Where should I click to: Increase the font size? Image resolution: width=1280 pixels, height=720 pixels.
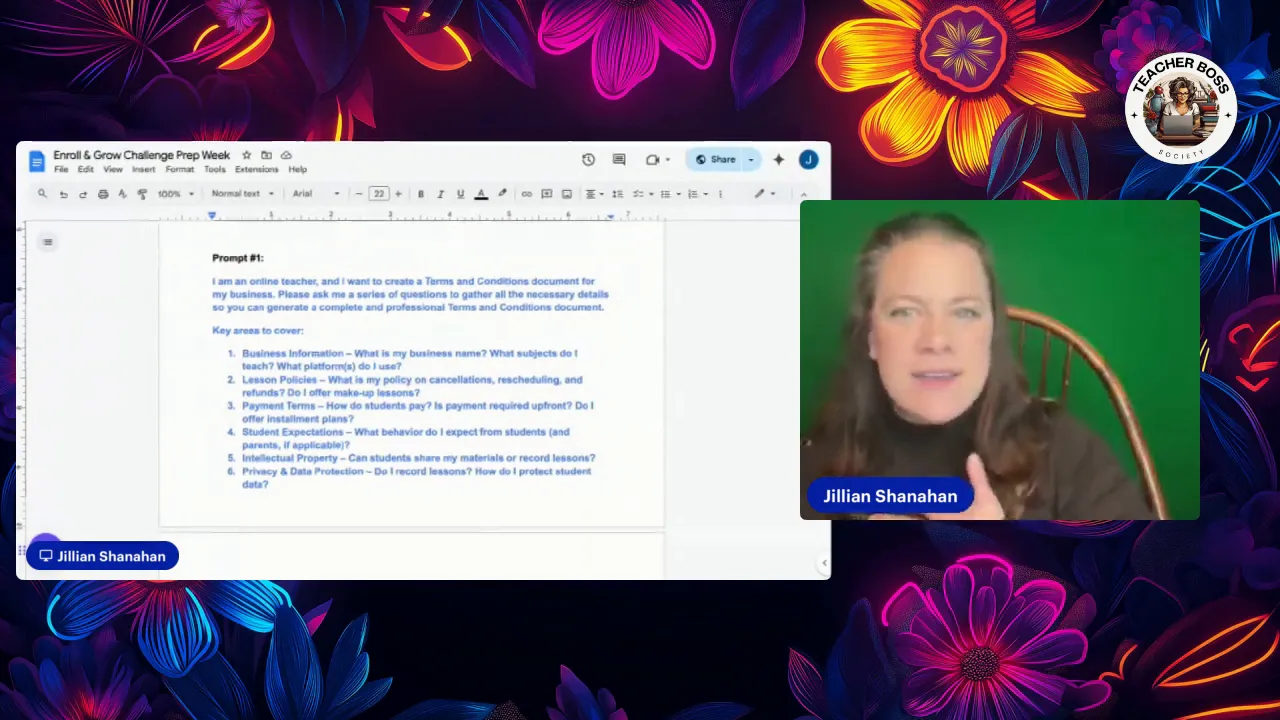pyautogui.click(x=398, y=194)
